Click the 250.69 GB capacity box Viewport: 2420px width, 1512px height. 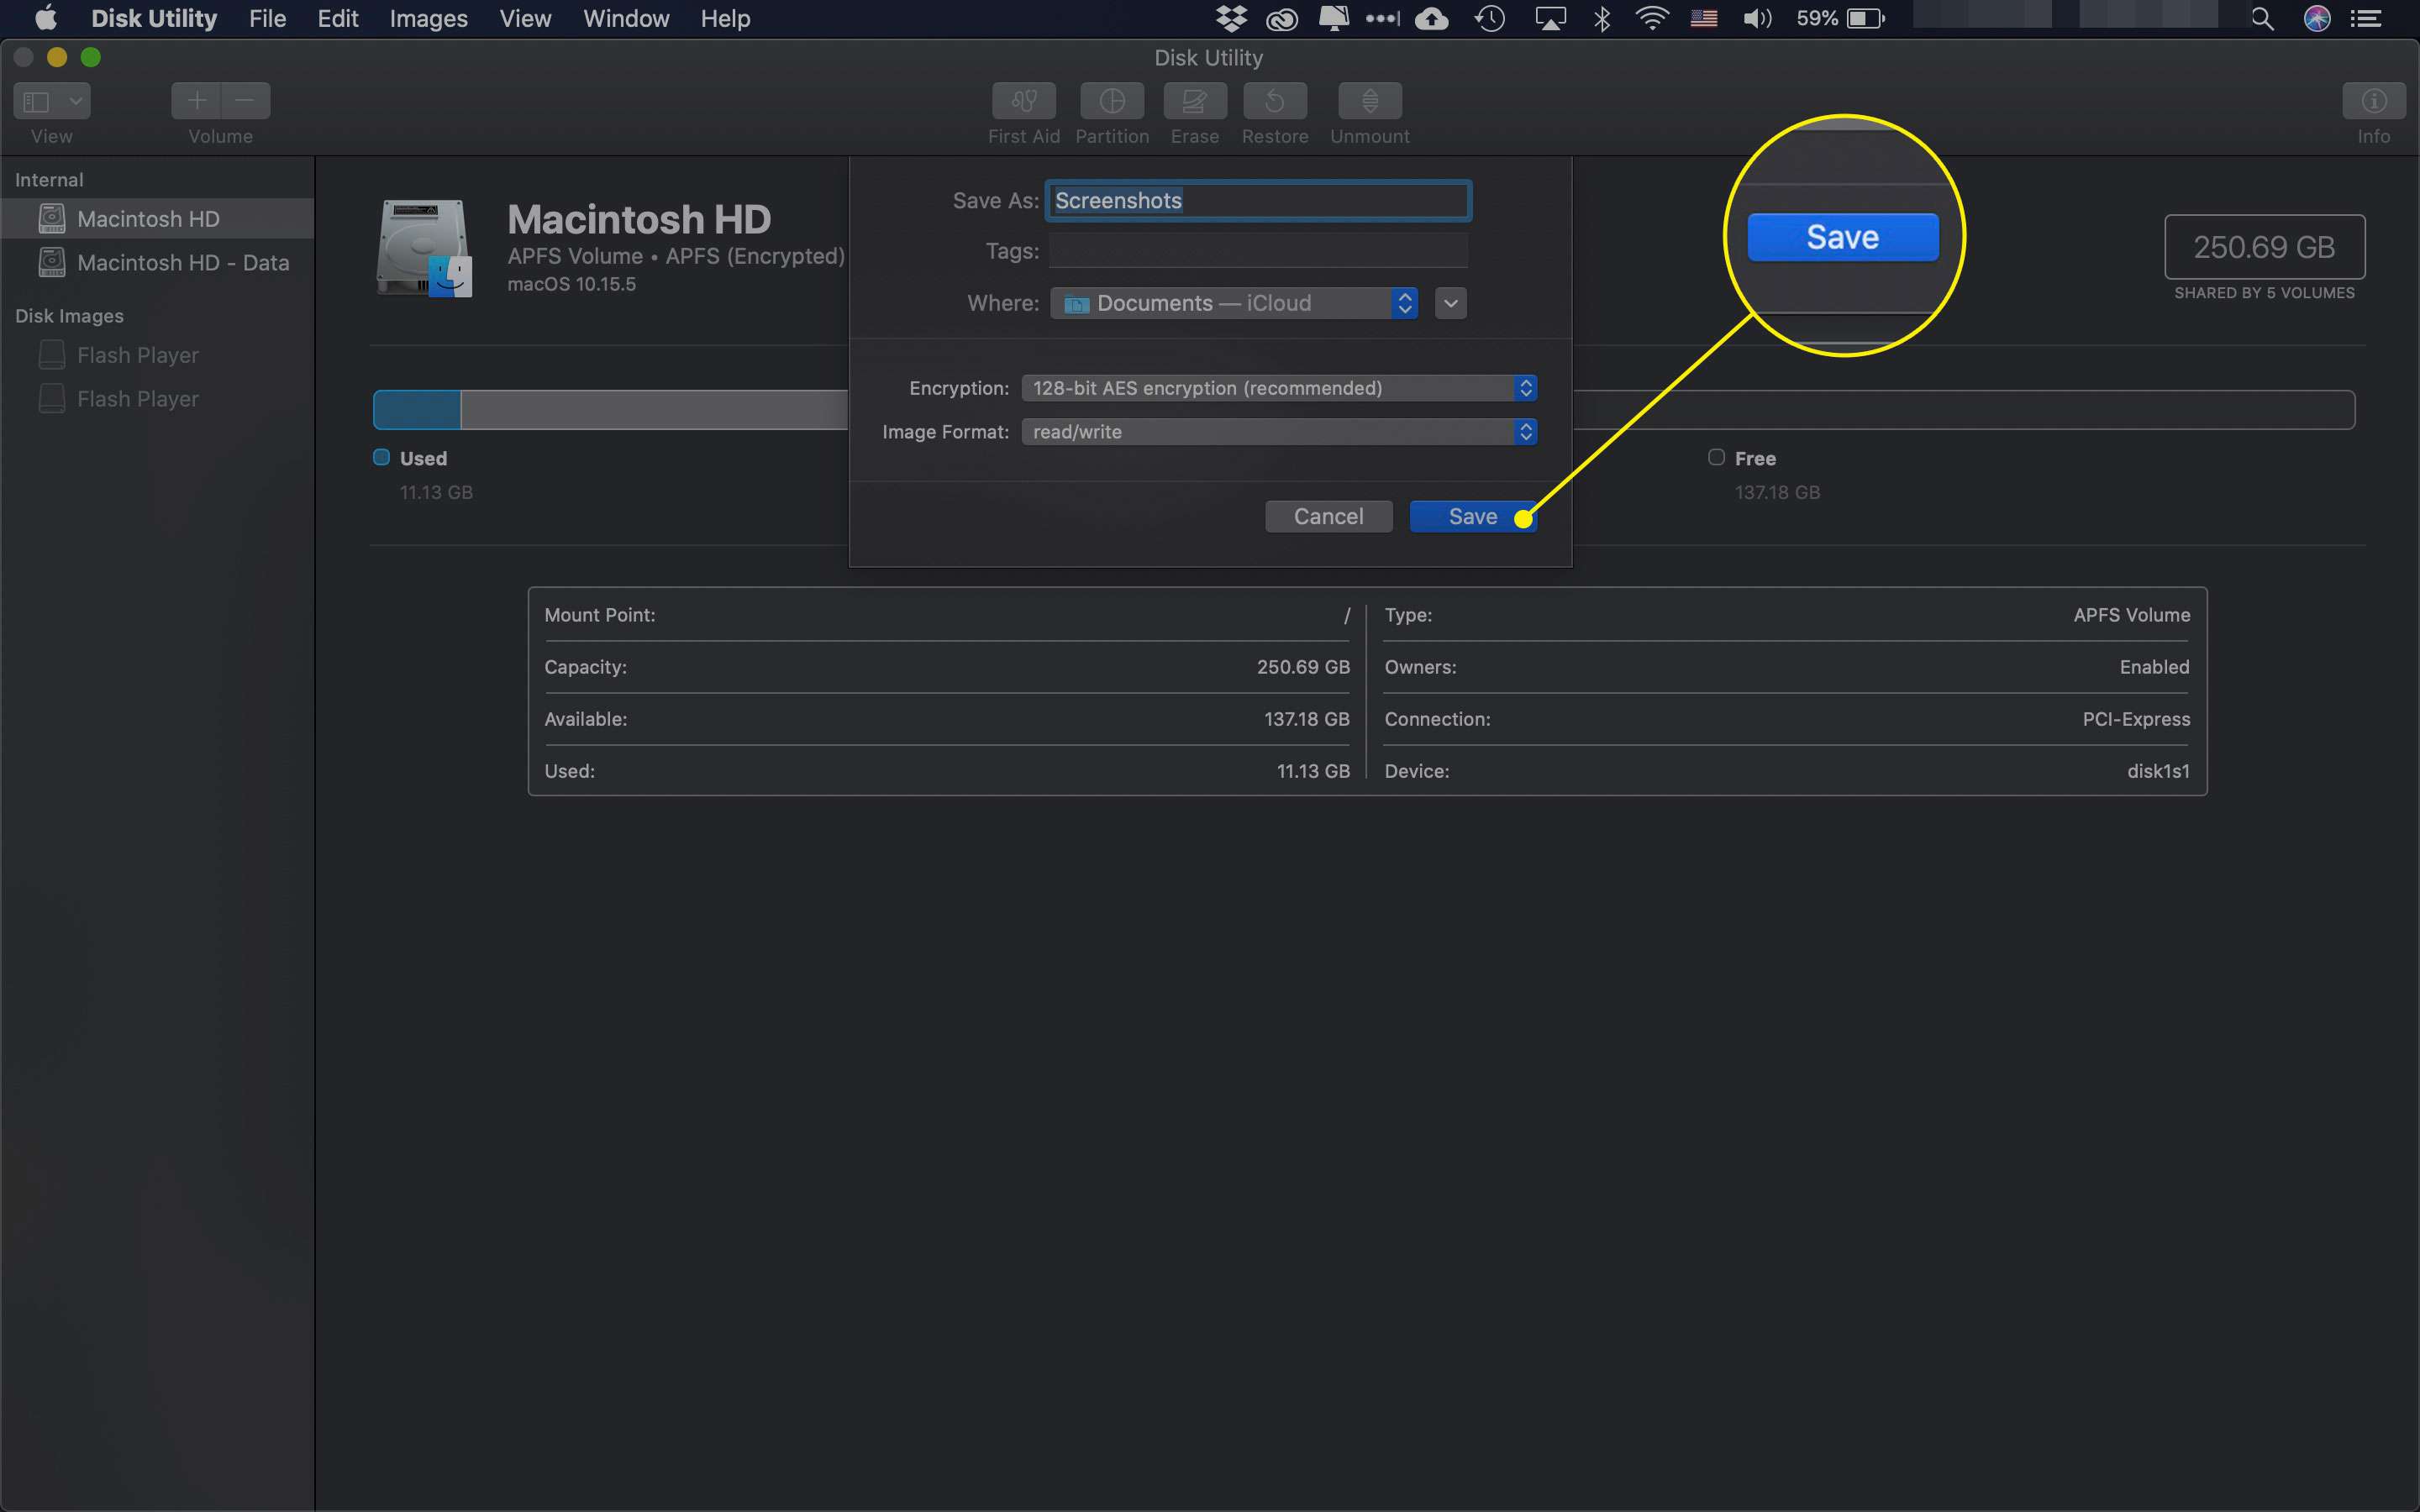pyautogui.click(x=2264, y=247)
